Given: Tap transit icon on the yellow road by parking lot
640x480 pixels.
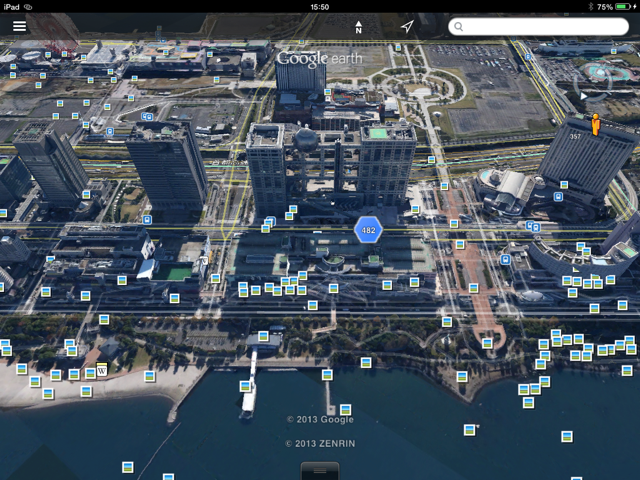Looking at the screenshot, I should (x=528, y=57).
